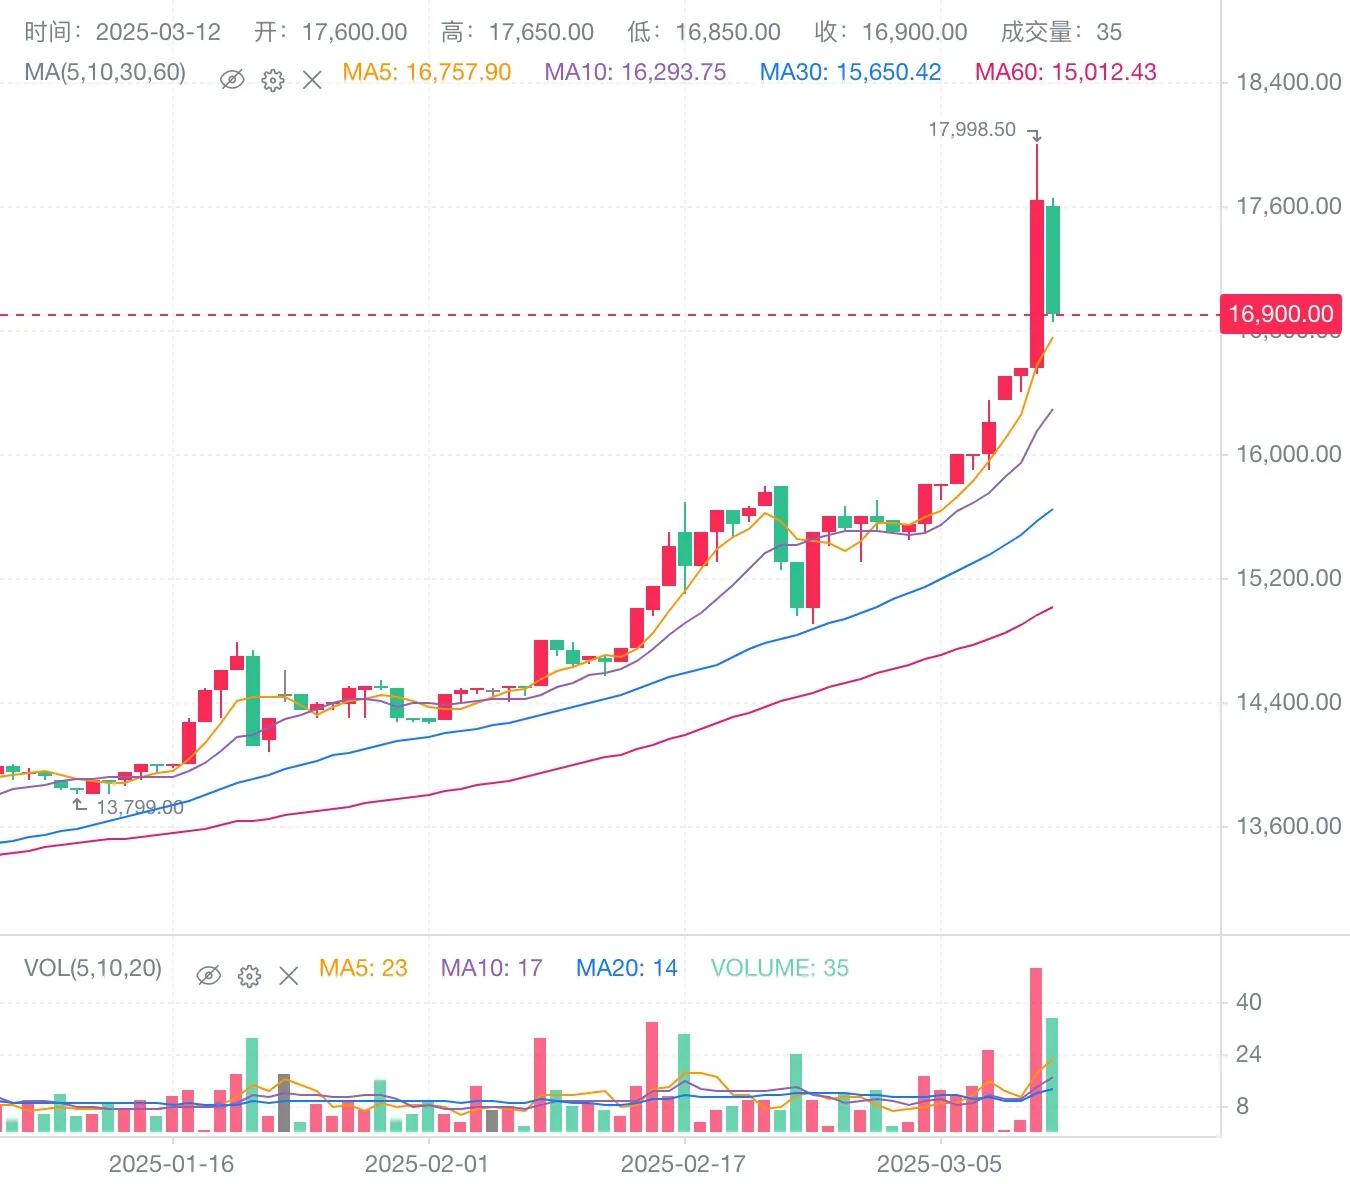This screenshot has width=1350, height=1184.
Task: Click the VOLUME: 35 legend label
Action: 779,967
